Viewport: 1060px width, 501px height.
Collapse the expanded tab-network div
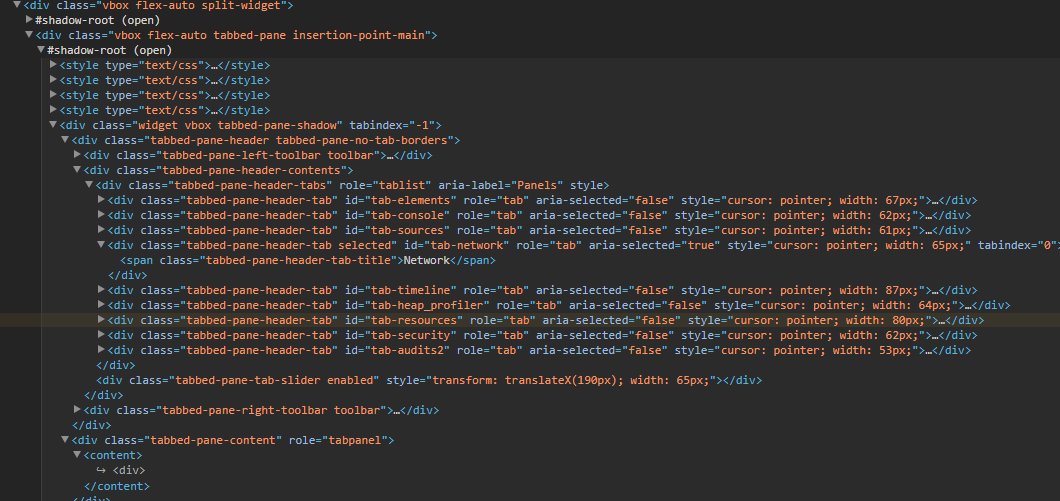101,245
